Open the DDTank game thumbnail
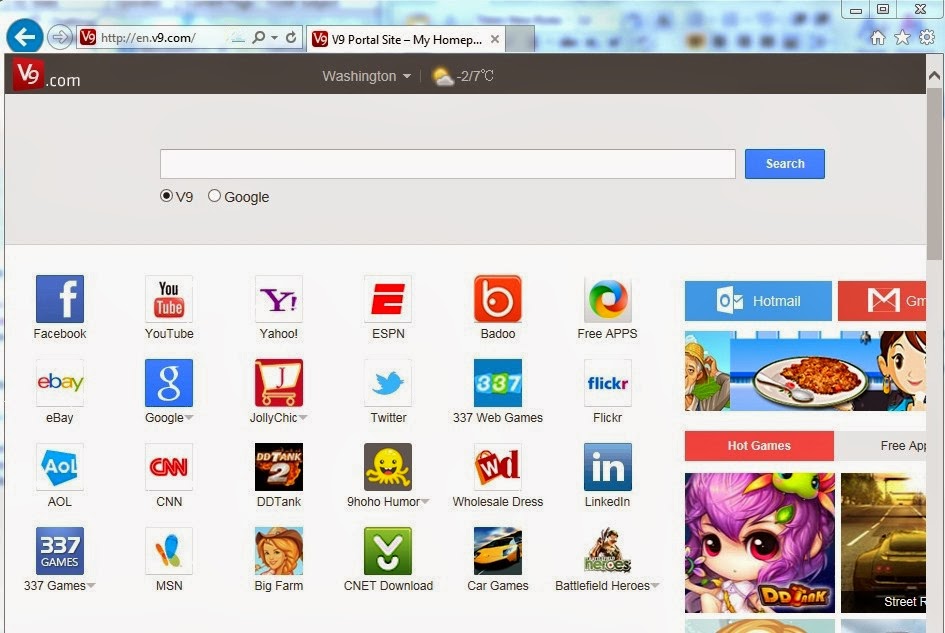The height and width of the screenshot is (633, 945). point(759,543)
